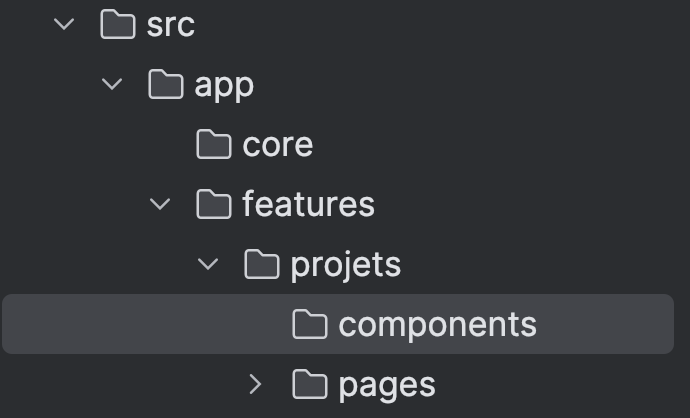Collapse the projets folder chevron
Image resolution: width=690 pixels, height=418 pixels.
pyautogui.click(x=208, y=265)
